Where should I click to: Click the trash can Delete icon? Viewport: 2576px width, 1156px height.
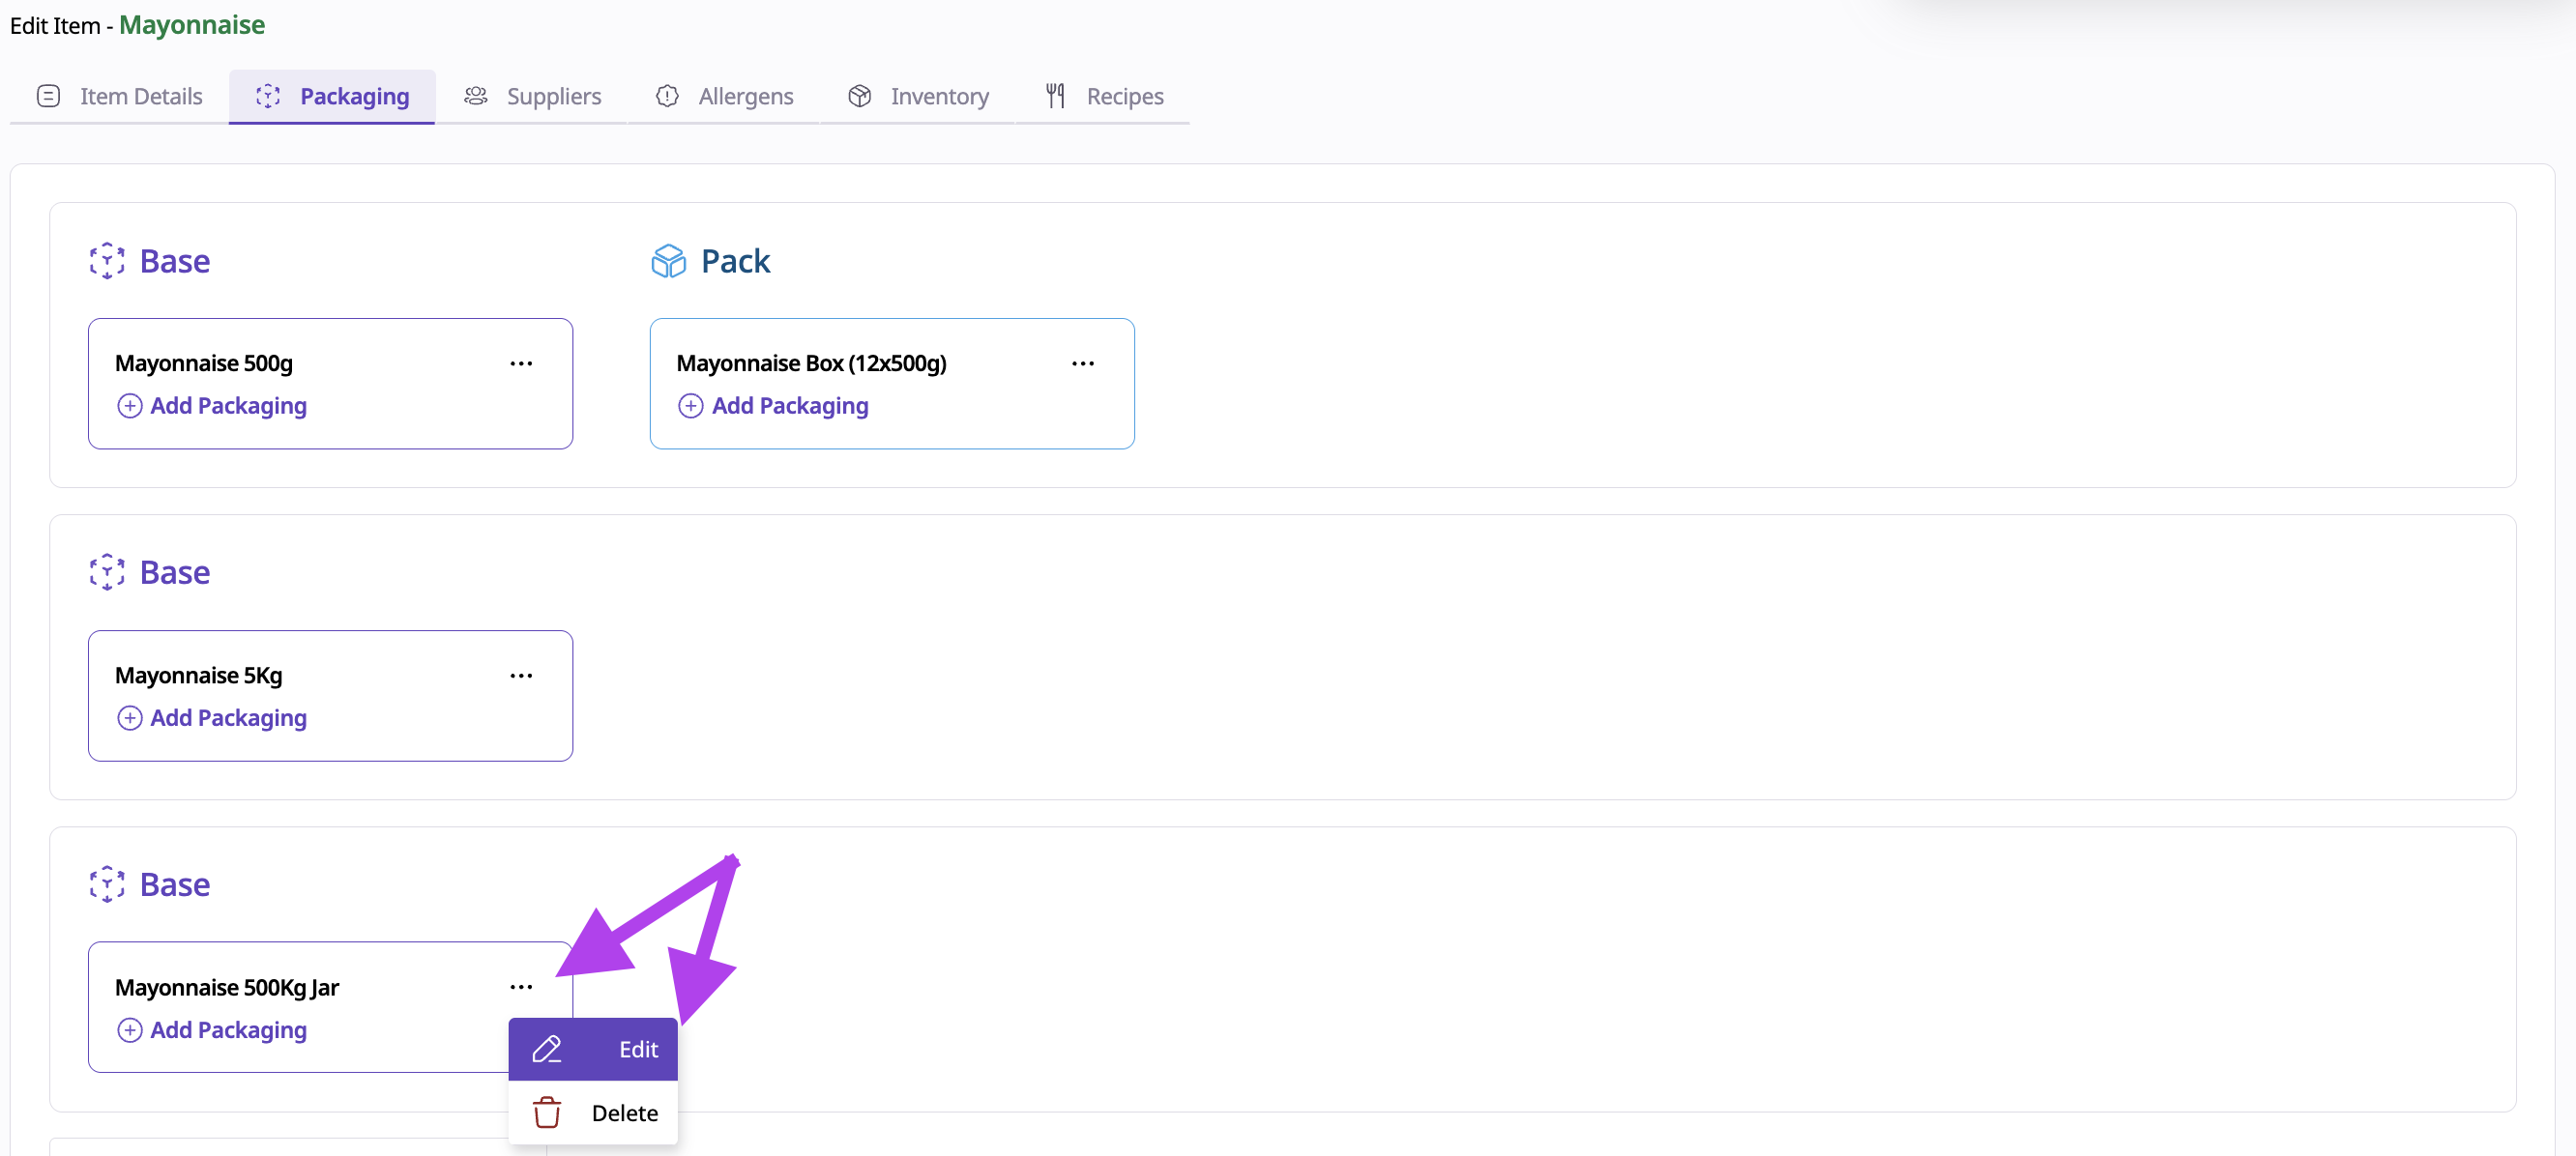click(547, 1113)
